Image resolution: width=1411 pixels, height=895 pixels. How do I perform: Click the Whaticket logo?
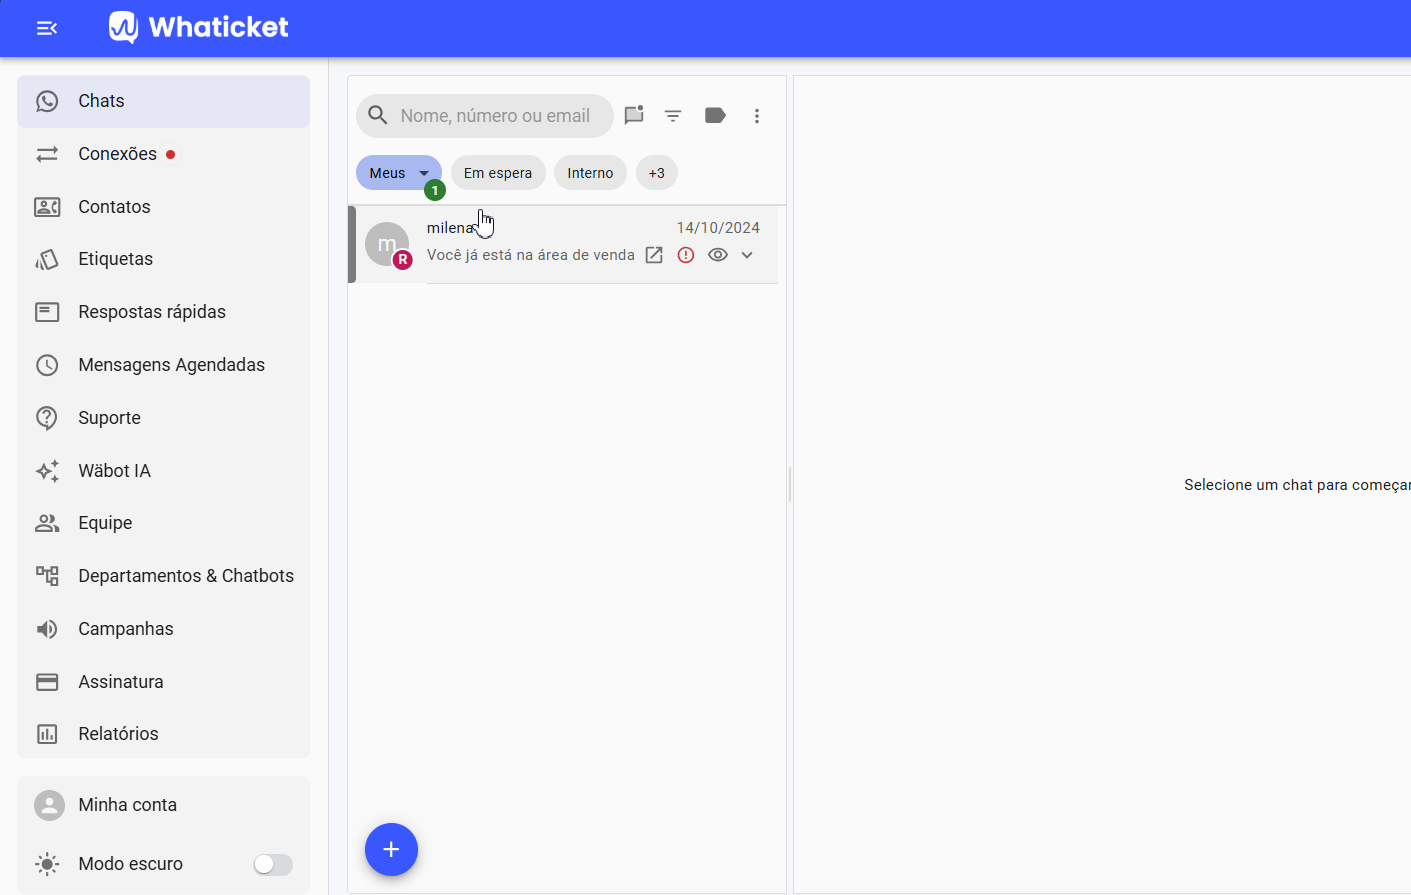coord(199,27)
